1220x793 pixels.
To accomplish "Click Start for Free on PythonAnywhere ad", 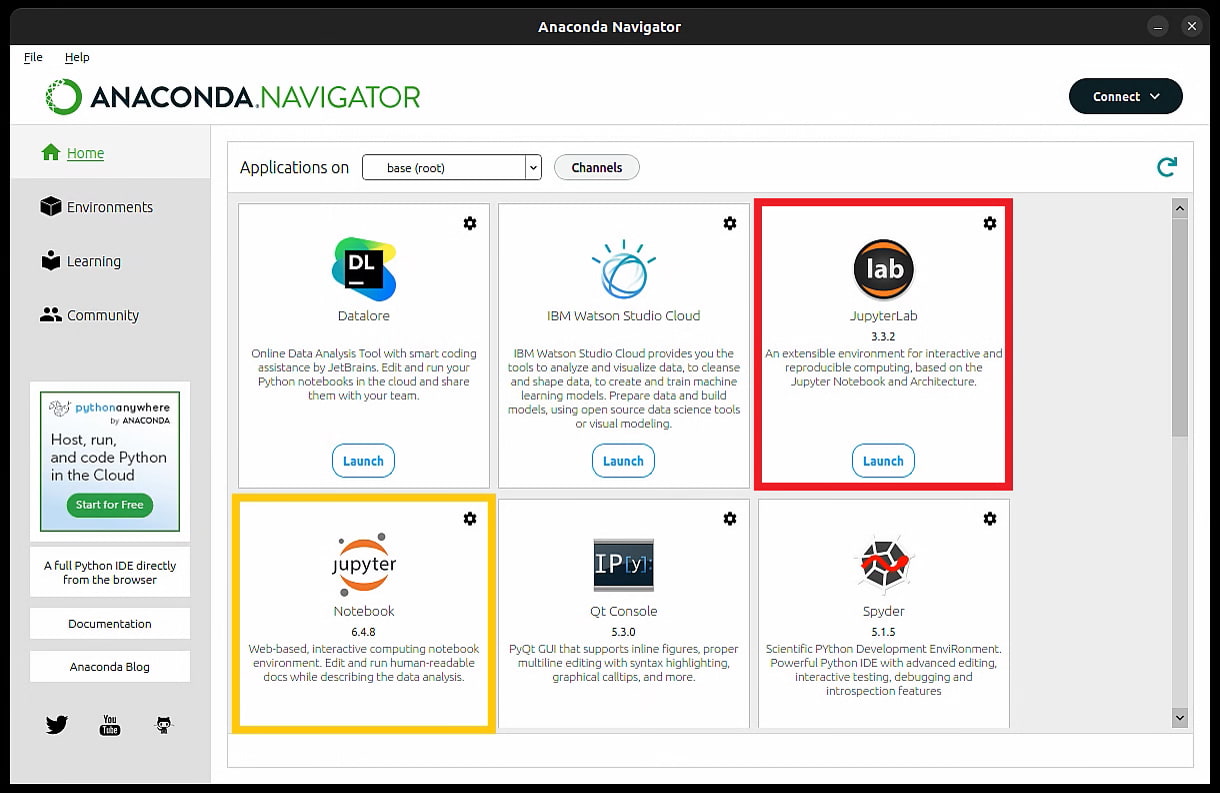I will click(x=110, y=504).
